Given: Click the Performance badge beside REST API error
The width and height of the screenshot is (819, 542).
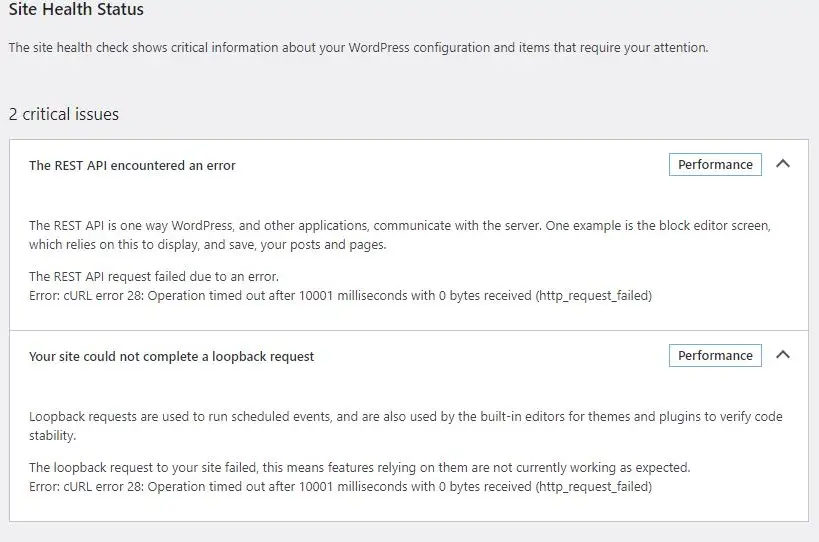Looking at the screenshot, I should pyautogui.click(x=715, y=164).
